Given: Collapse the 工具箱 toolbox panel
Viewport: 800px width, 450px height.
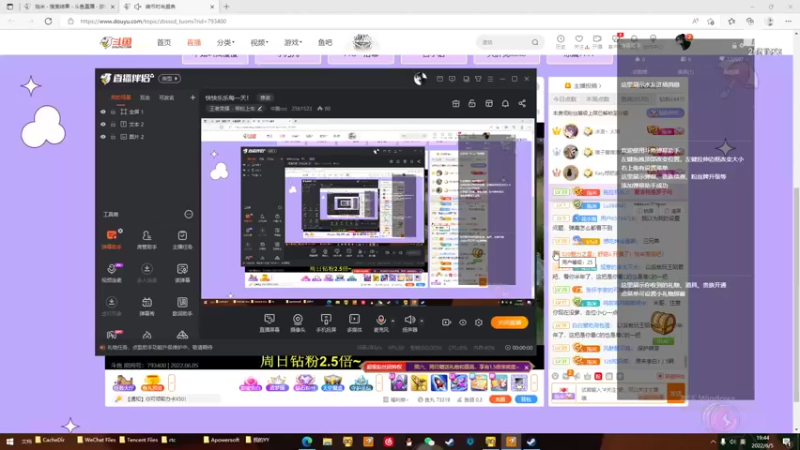Looking at the screenshot, I should tap(189, 214).
